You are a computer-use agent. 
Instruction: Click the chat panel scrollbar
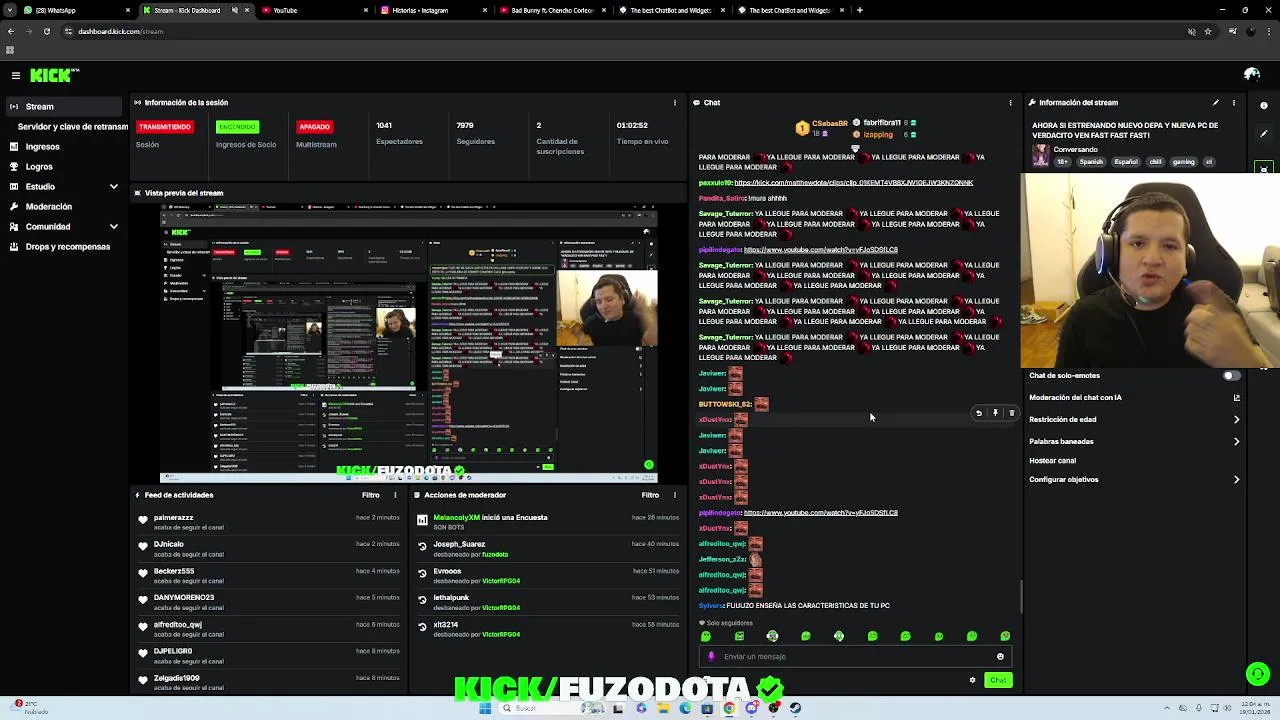[x=1020, y=597]
